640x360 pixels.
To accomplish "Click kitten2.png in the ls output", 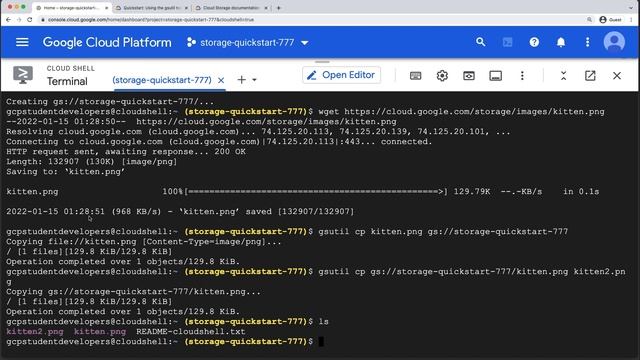I will pos(35,331).
